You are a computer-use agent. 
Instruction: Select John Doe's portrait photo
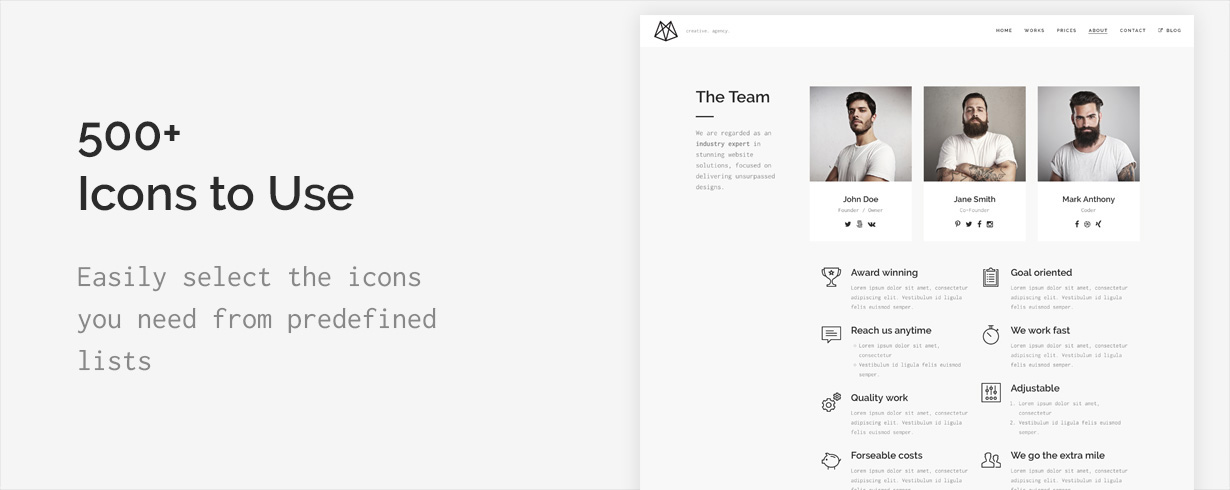tap(861, 134)
